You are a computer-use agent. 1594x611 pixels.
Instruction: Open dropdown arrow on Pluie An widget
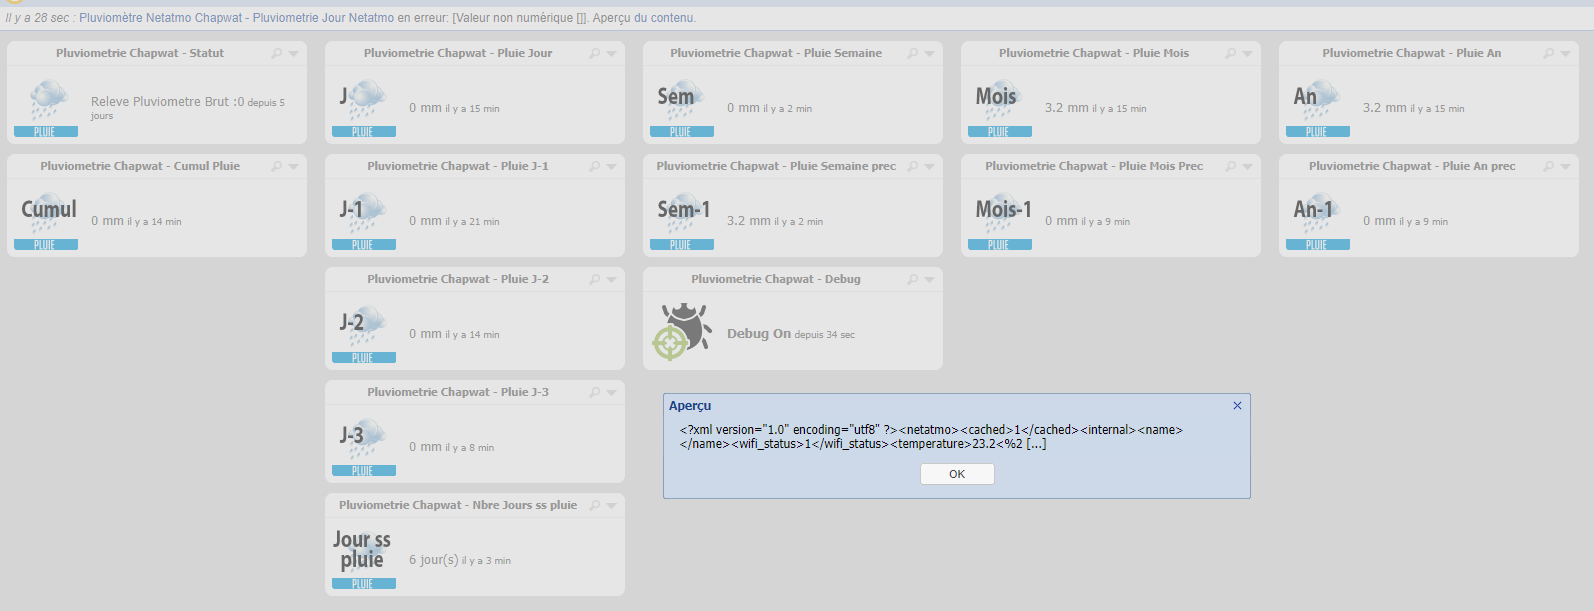(x=1565, y=54)
